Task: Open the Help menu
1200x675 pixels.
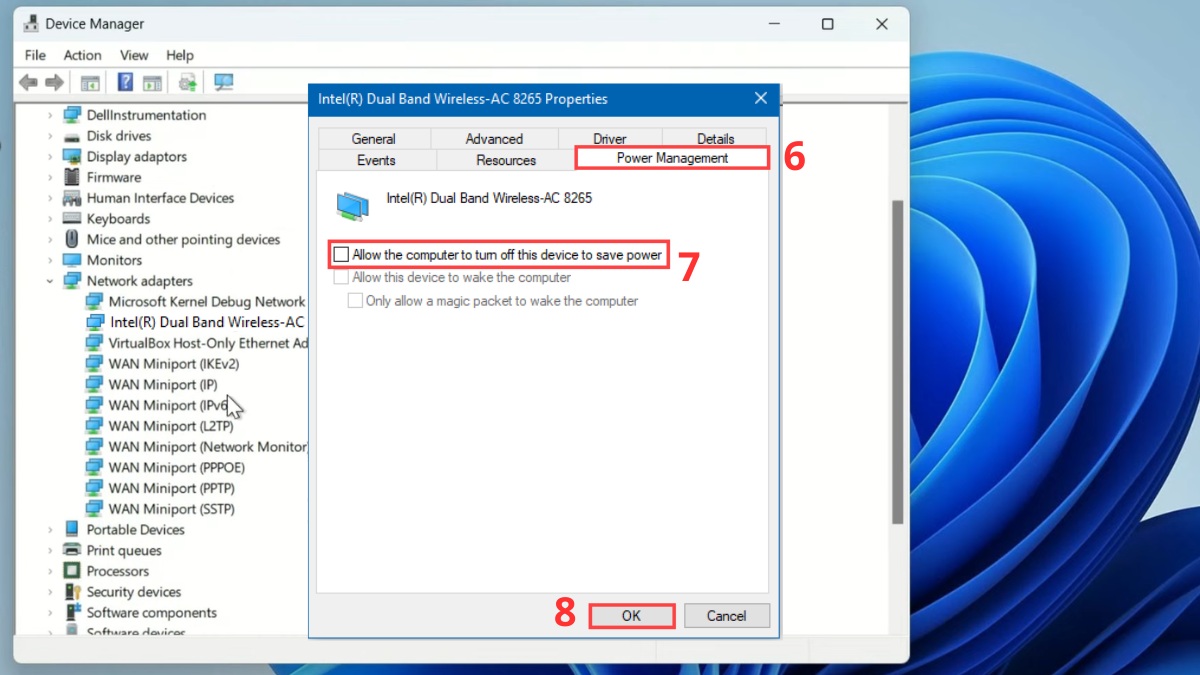Action: click(x=180, y=55)
